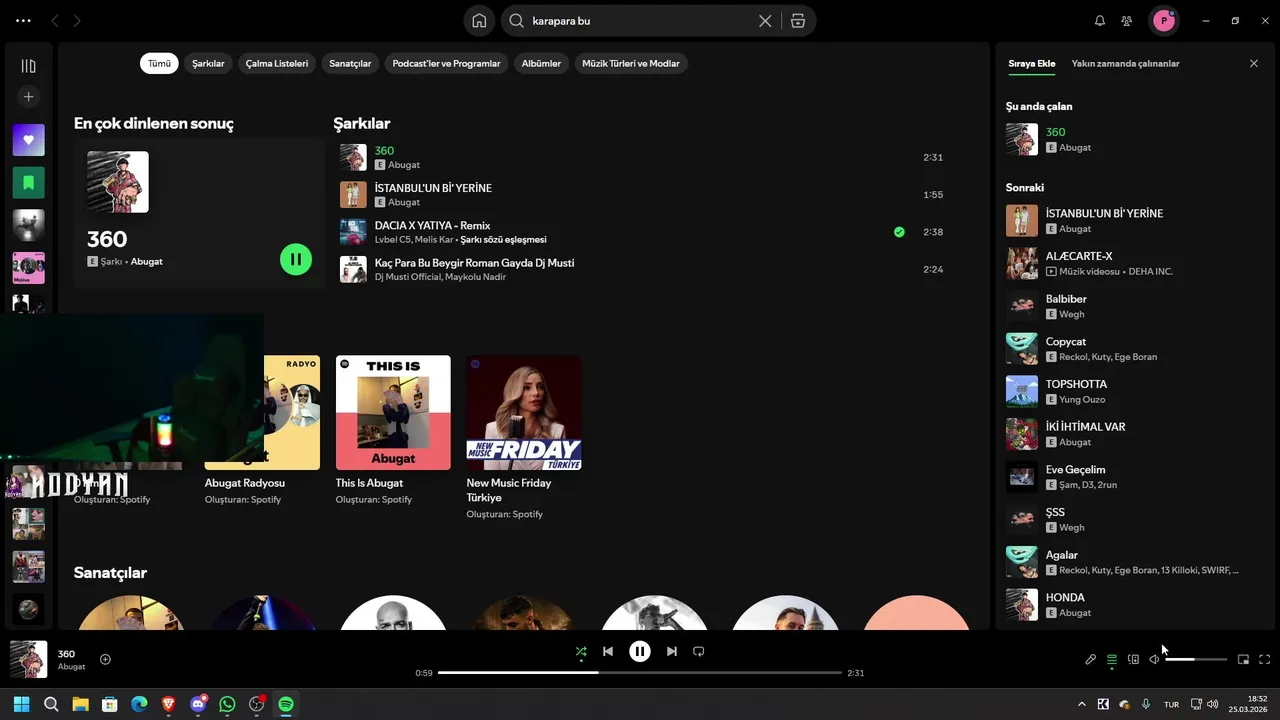Select DACIA X YATIYA - Remix song row
The height and width of the screenshot is (720, 1280).
pos(642,232)
